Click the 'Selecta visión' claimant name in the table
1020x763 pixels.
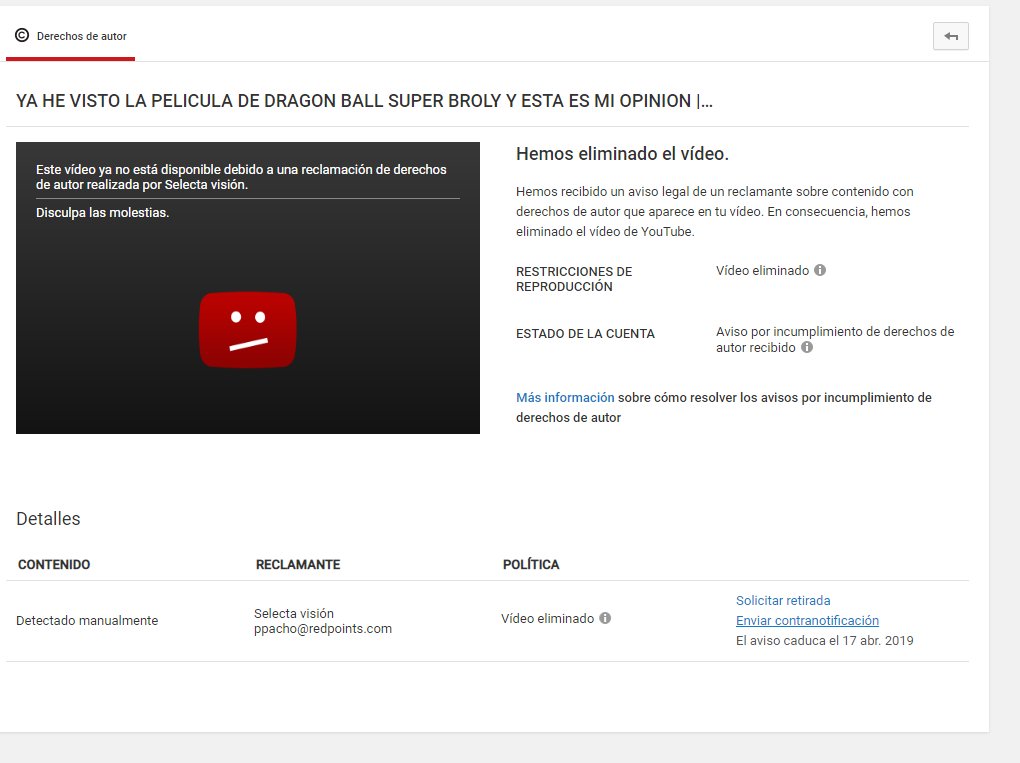293,613
